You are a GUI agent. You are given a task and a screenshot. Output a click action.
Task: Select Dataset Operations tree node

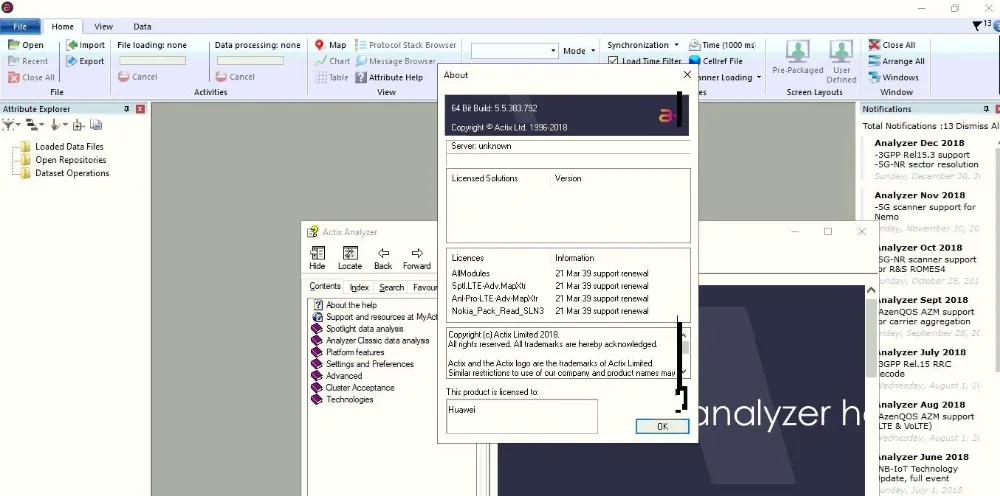tap(66, 173)
